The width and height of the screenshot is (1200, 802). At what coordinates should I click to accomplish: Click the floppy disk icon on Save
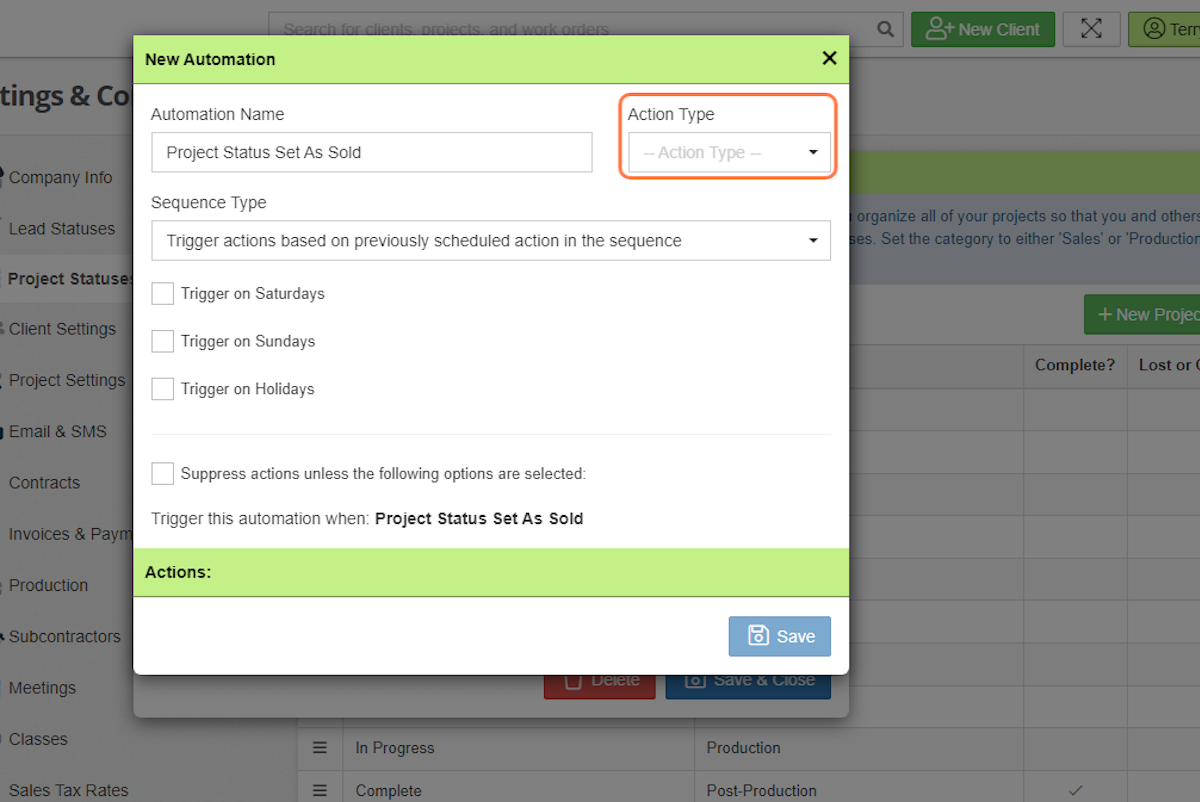coord(757,636)
